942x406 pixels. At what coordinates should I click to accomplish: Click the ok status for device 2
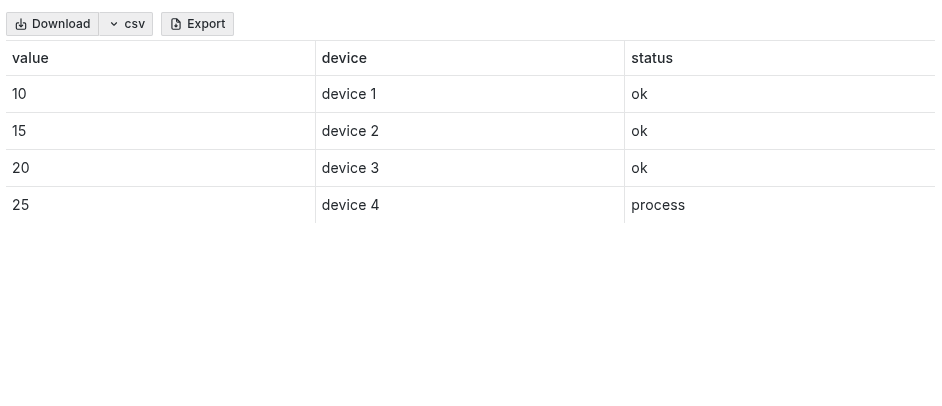click(x=639, y=131)
